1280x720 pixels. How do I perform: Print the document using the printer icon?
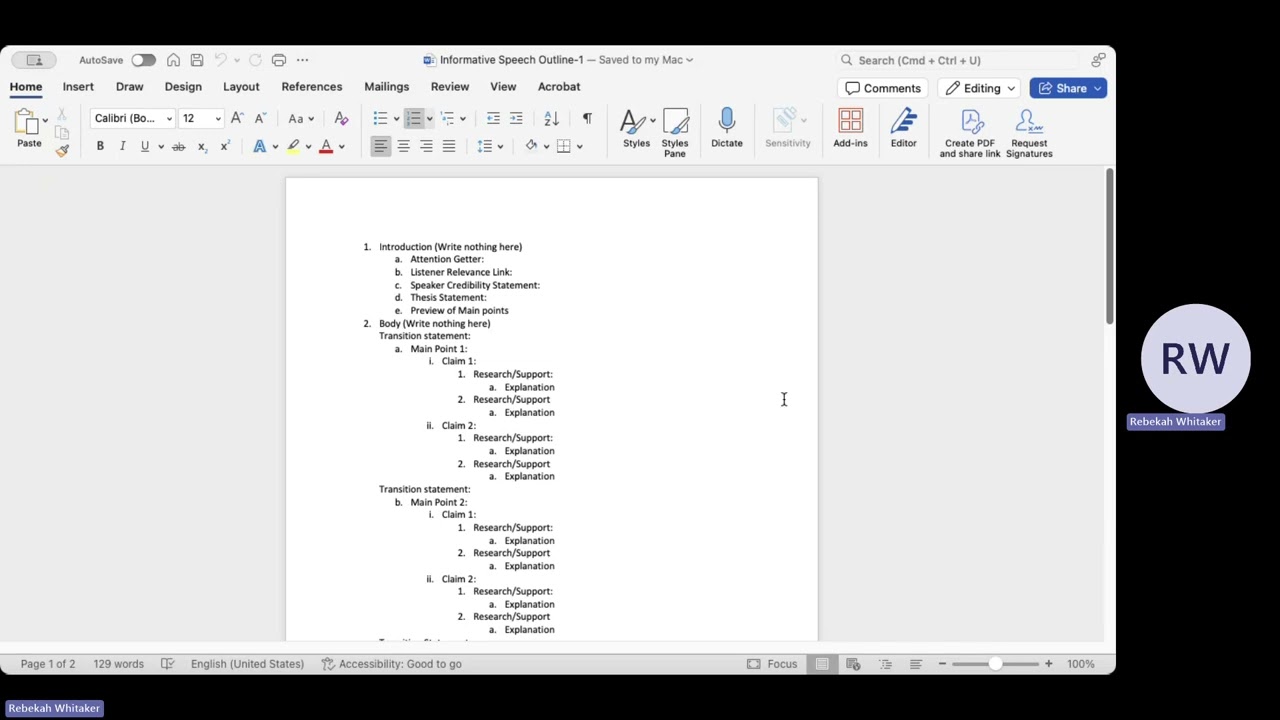(279, 60)
